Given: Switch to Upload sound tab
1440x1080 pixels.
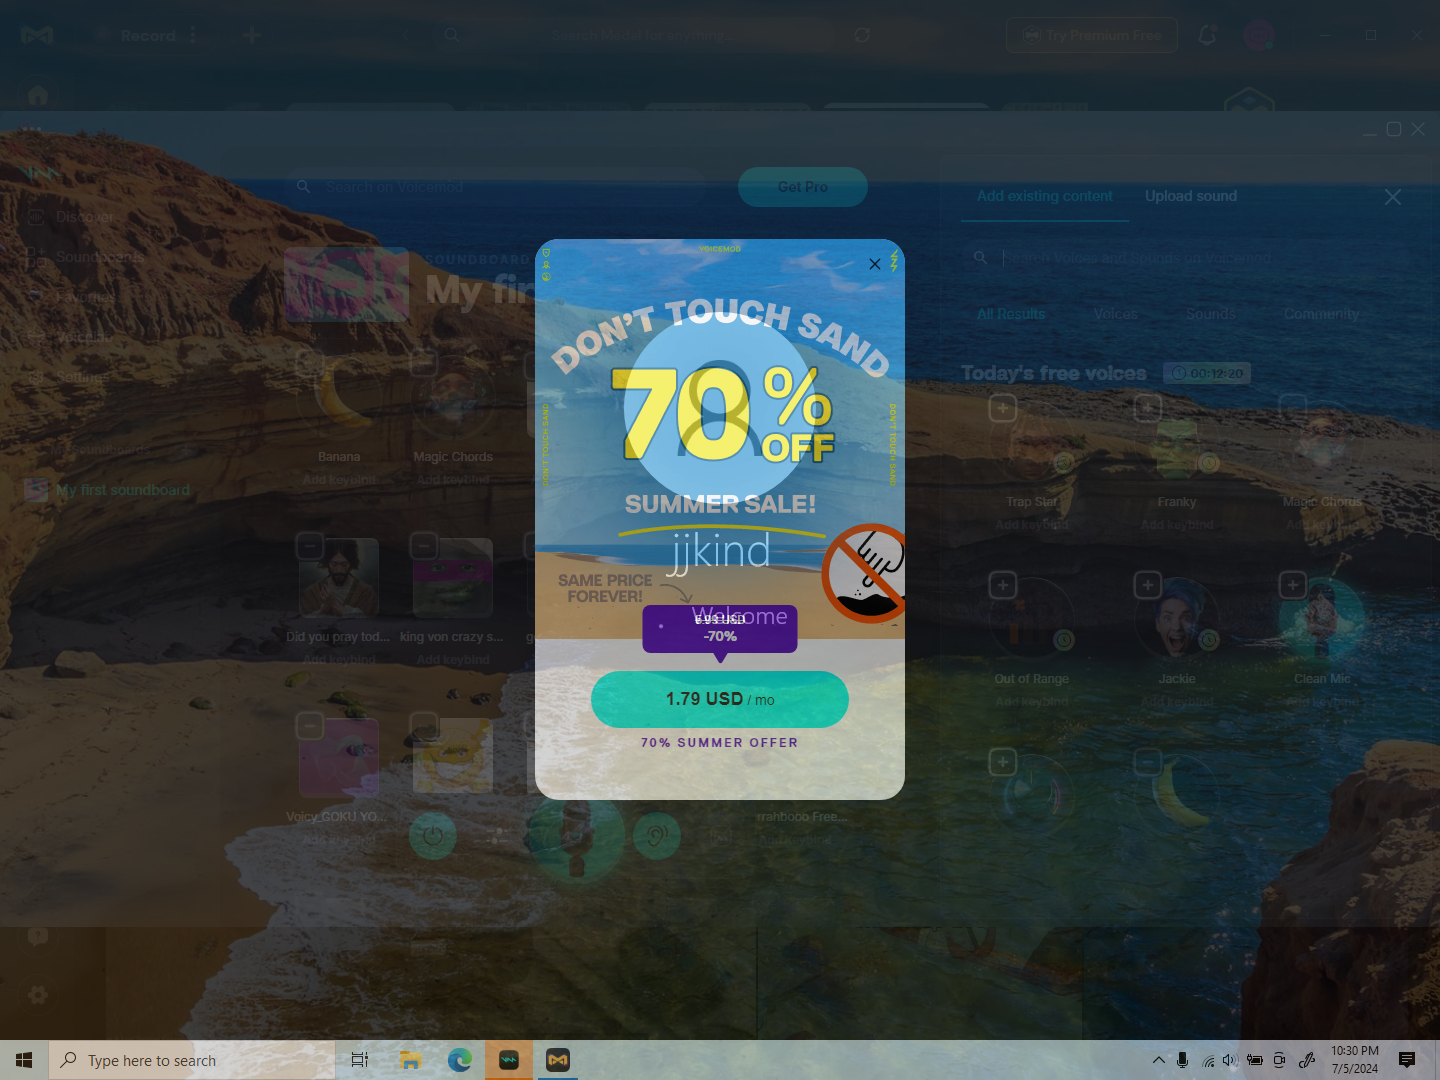Looking at the screenshot, I should (x=1191, y=196).
